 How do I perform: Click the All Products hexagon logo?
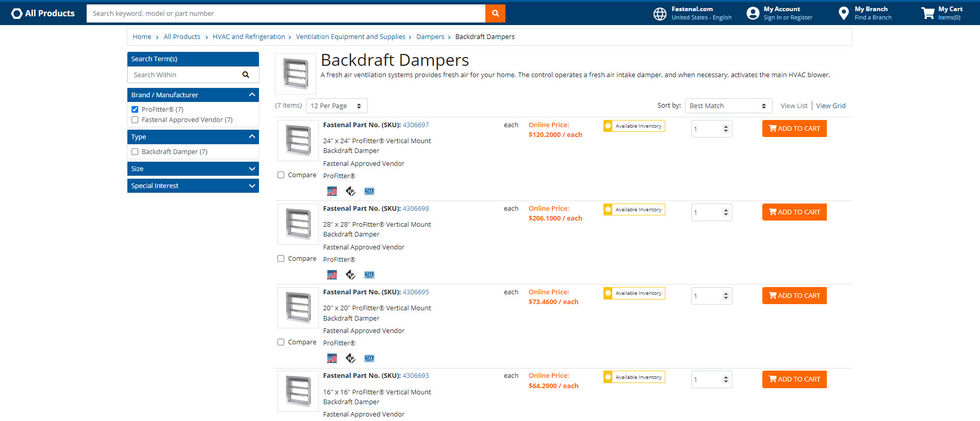click(17, 13)
